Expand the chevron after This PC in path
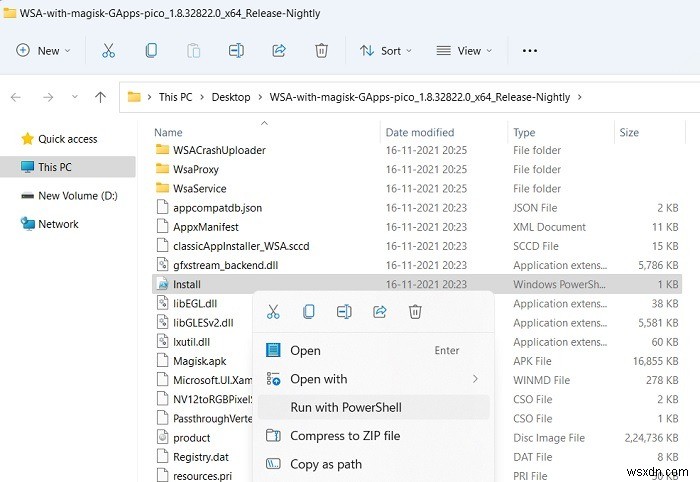This screenshot has width=700, height=482. 202,97
